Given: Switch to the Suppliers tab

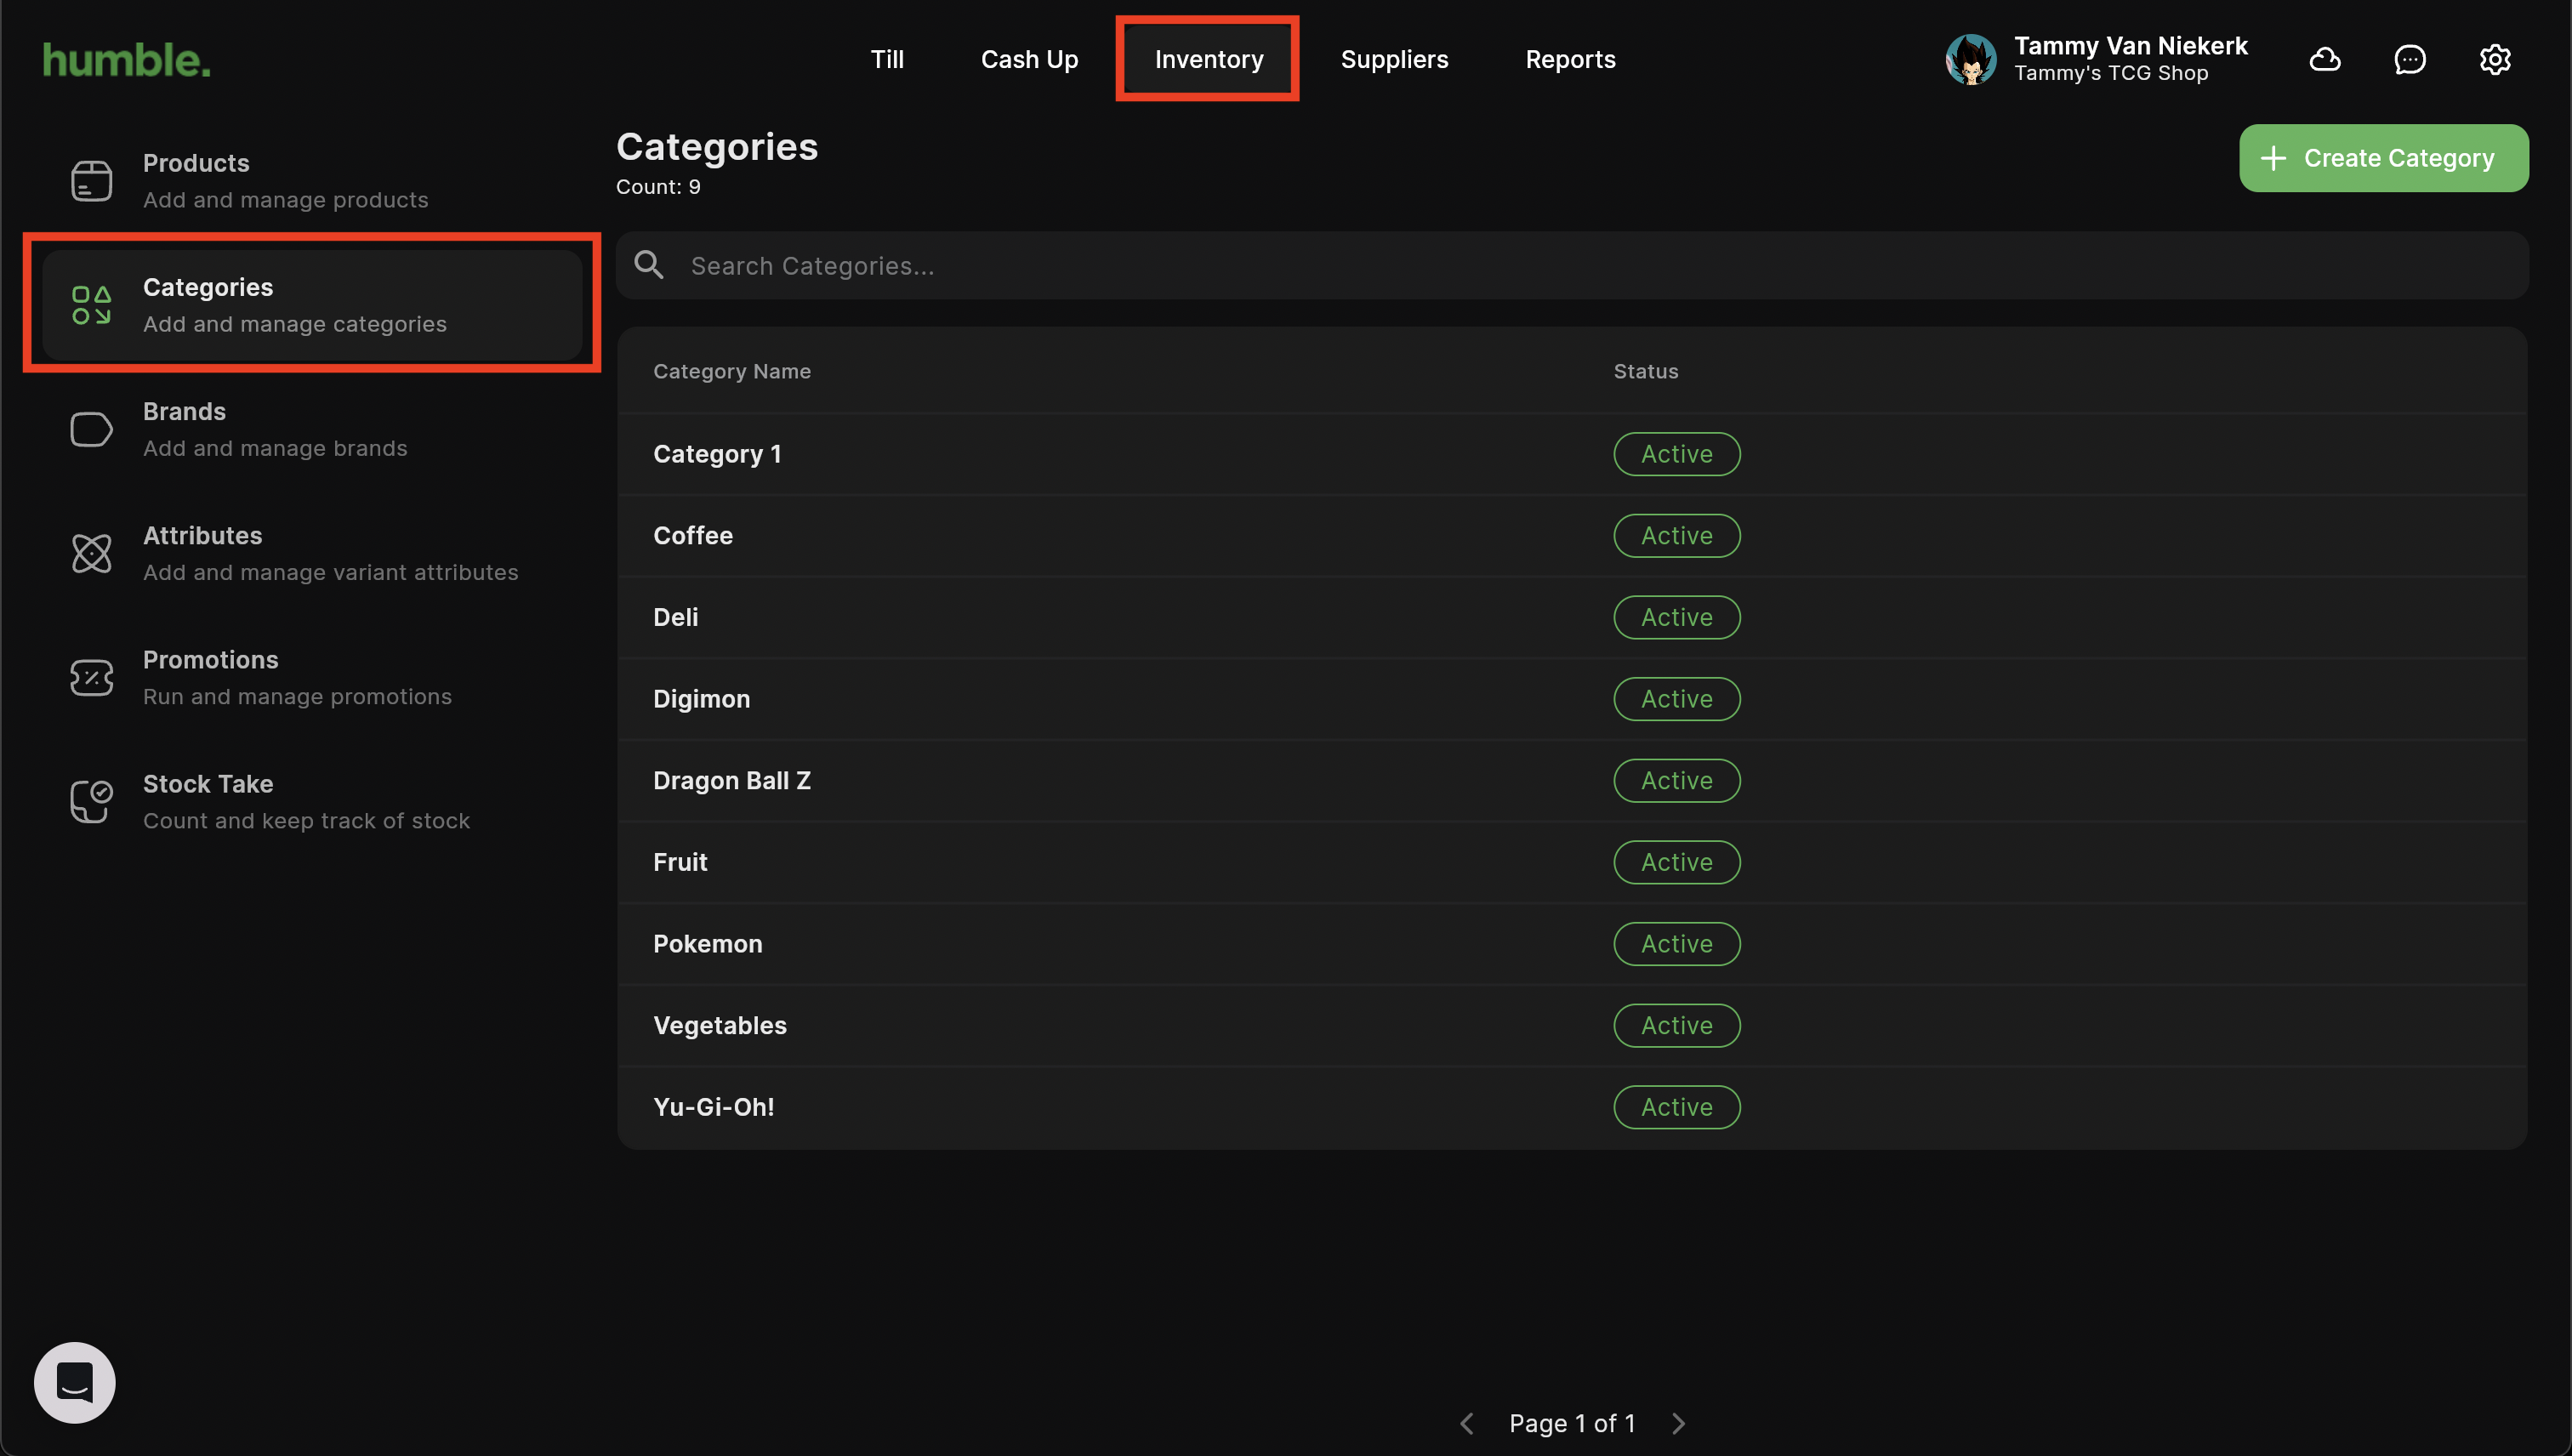Looking at the screenshot, I should pos(1394,59).
